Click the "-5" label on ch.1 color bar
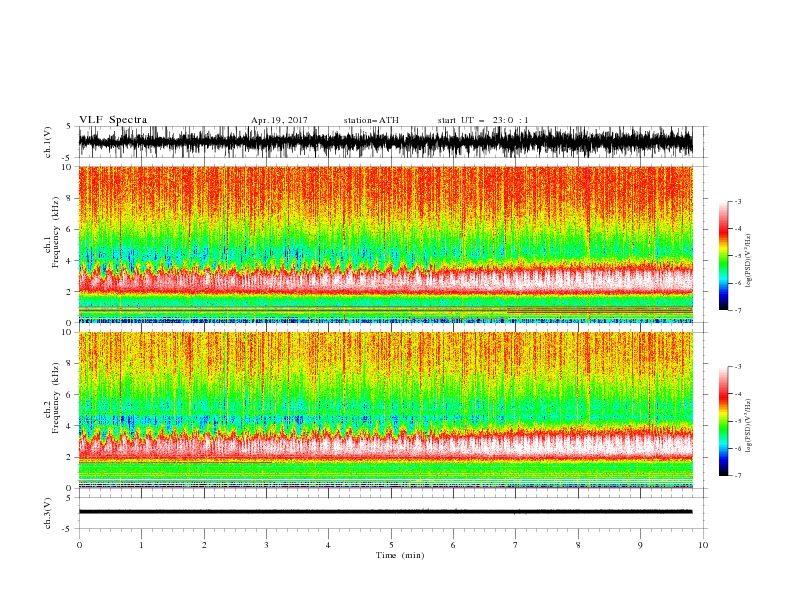792x612 pixels. 737,256
